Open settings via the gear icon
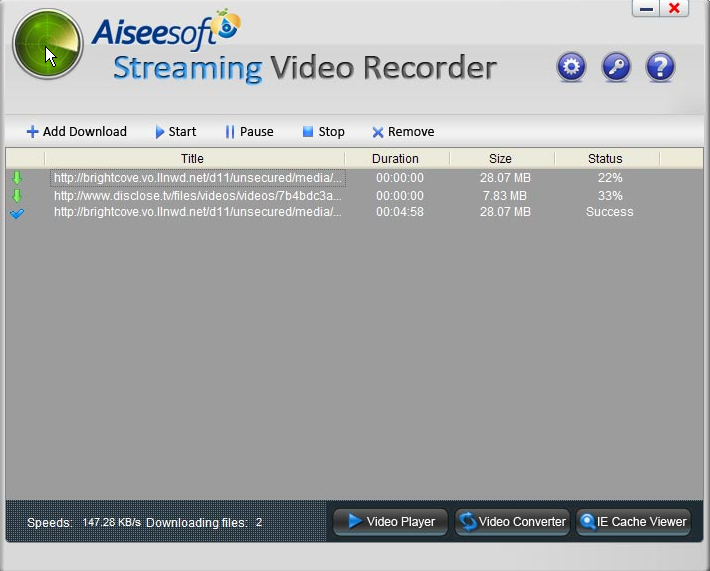The width and height of the screenshot is (710, 571). click(x=571, y=67)
